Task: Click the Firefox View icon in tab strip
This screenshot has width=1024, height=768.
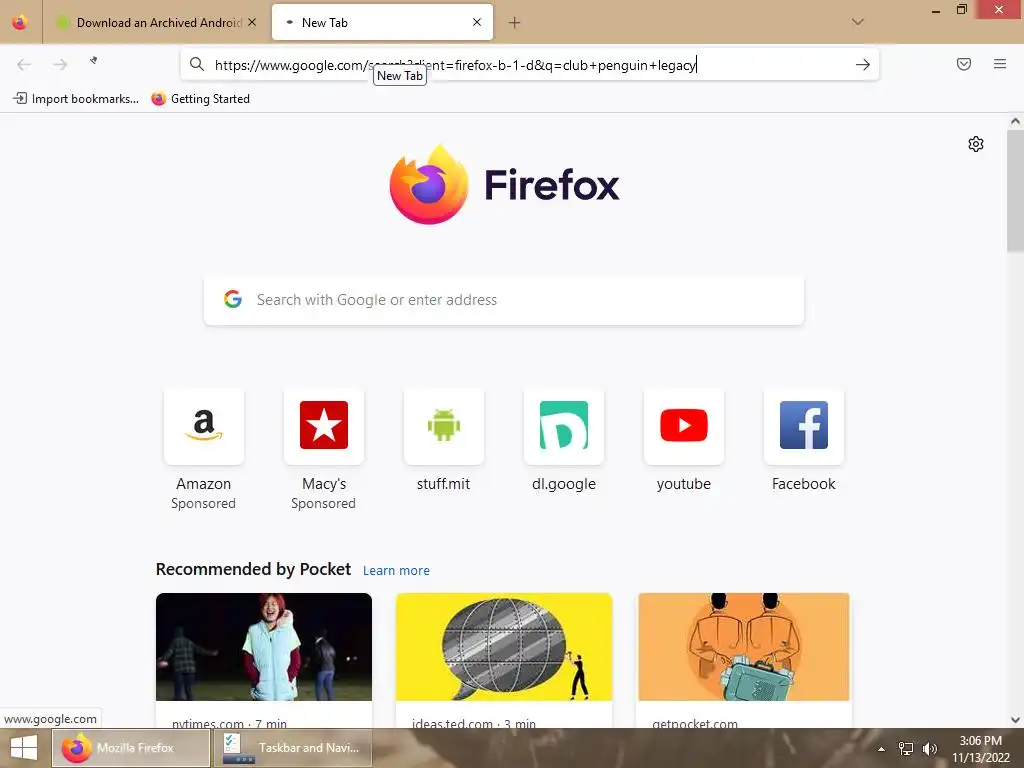Action: pos(20,22)
